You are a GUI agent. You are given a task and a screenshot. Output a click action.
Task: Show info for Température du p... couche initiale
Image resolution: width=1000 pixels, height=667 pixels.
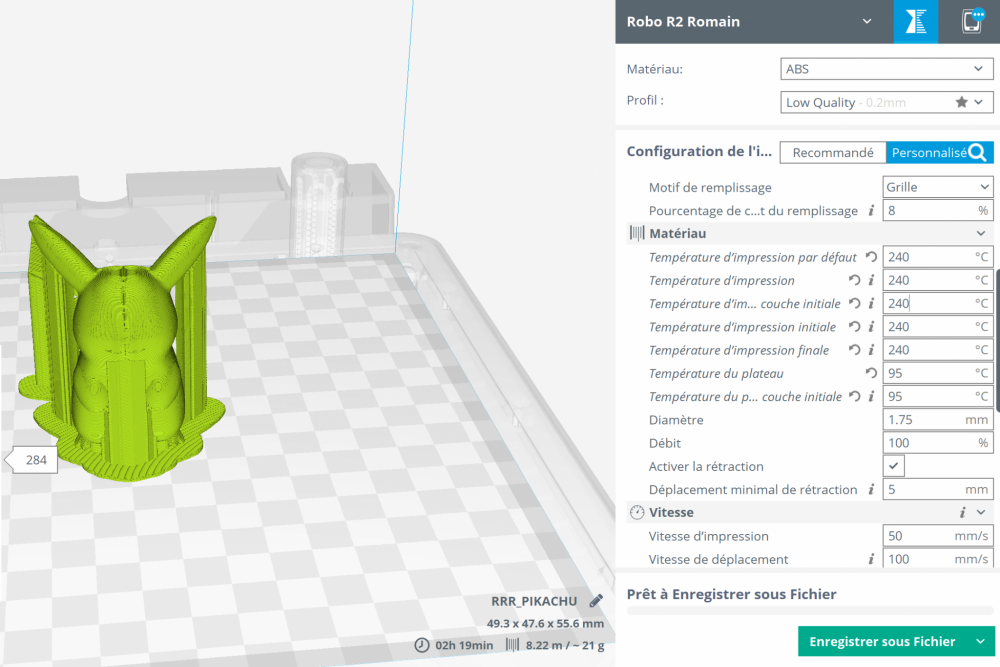[871, 397]
